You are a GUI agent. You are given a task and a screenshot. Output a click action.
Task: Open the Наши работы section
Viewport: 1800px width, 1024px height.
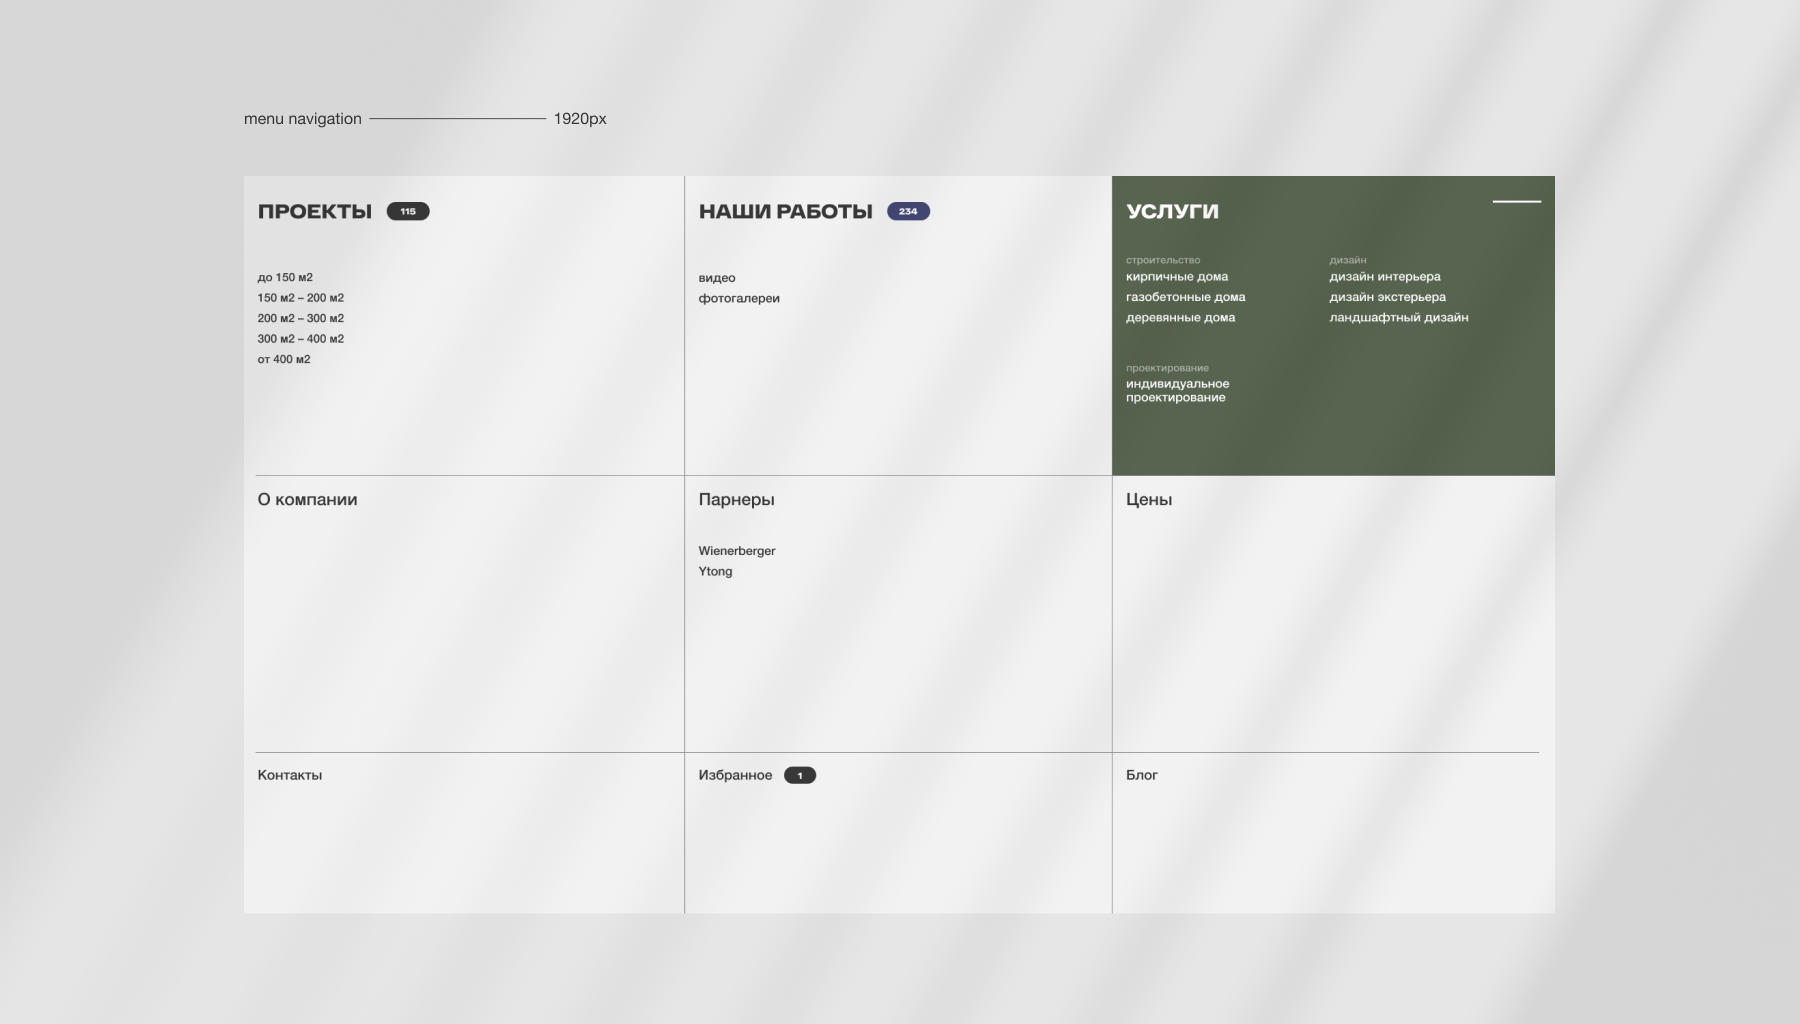(x=785, y=212)
